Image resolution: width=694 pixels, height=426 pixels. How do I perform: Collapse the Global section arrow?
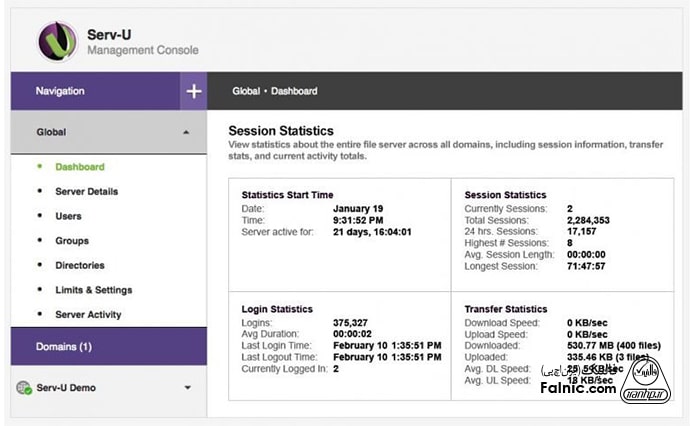pos(185,132)
